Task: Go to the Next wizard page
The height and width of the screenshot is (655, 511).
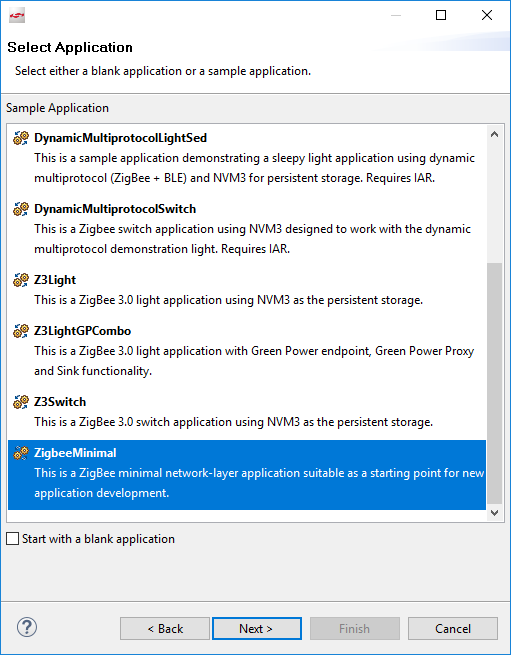Action: (x=257, y=628)
